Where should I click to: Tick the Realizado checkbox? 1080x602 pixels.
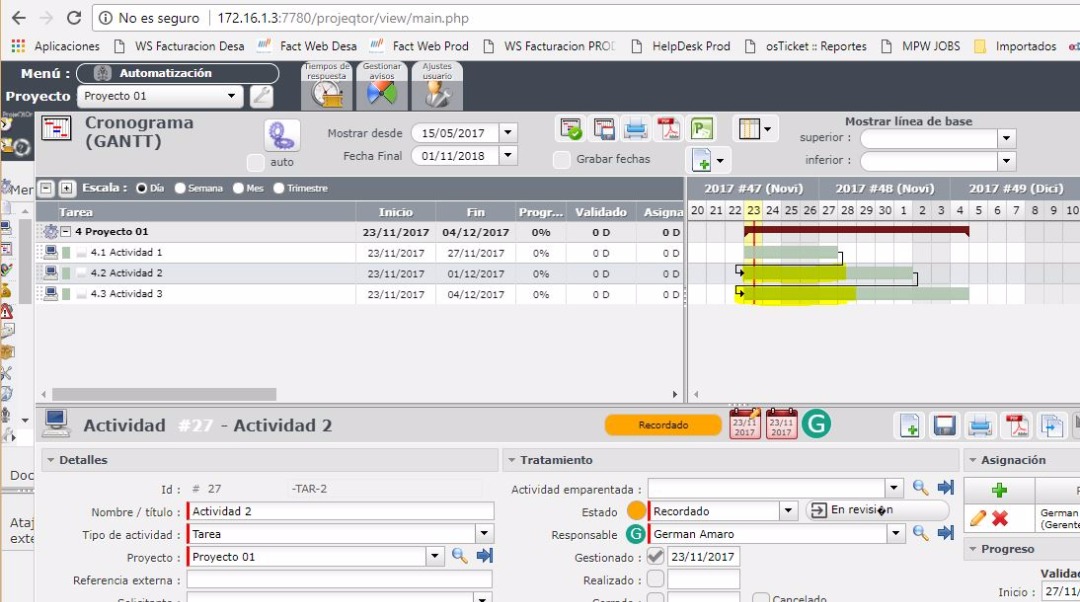click(655, 579)
